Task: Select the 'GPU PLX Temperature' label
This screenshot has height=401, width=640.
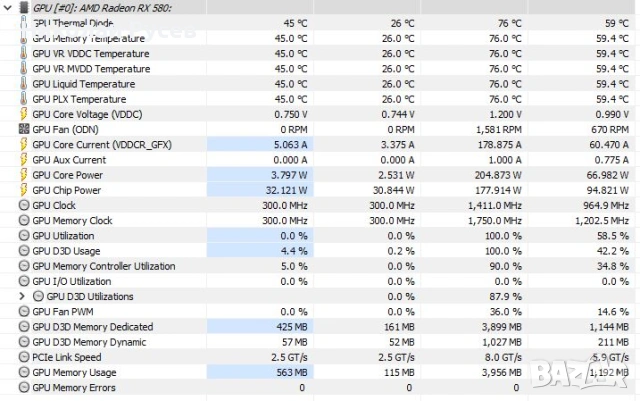Action: tap(79, 99)
